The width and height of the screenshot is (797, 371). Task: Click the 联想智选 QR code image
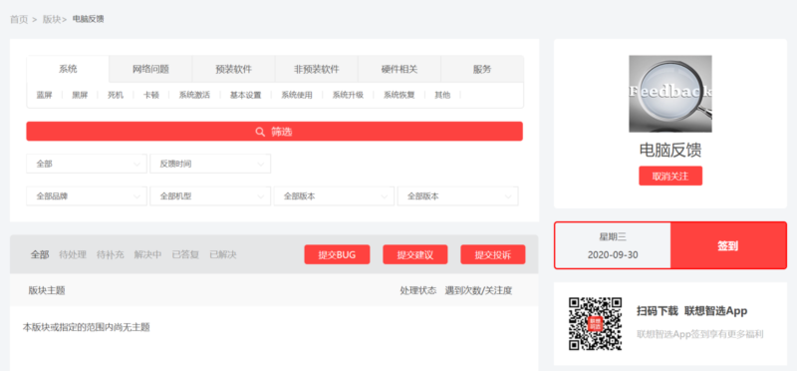(x=595, y=324)
